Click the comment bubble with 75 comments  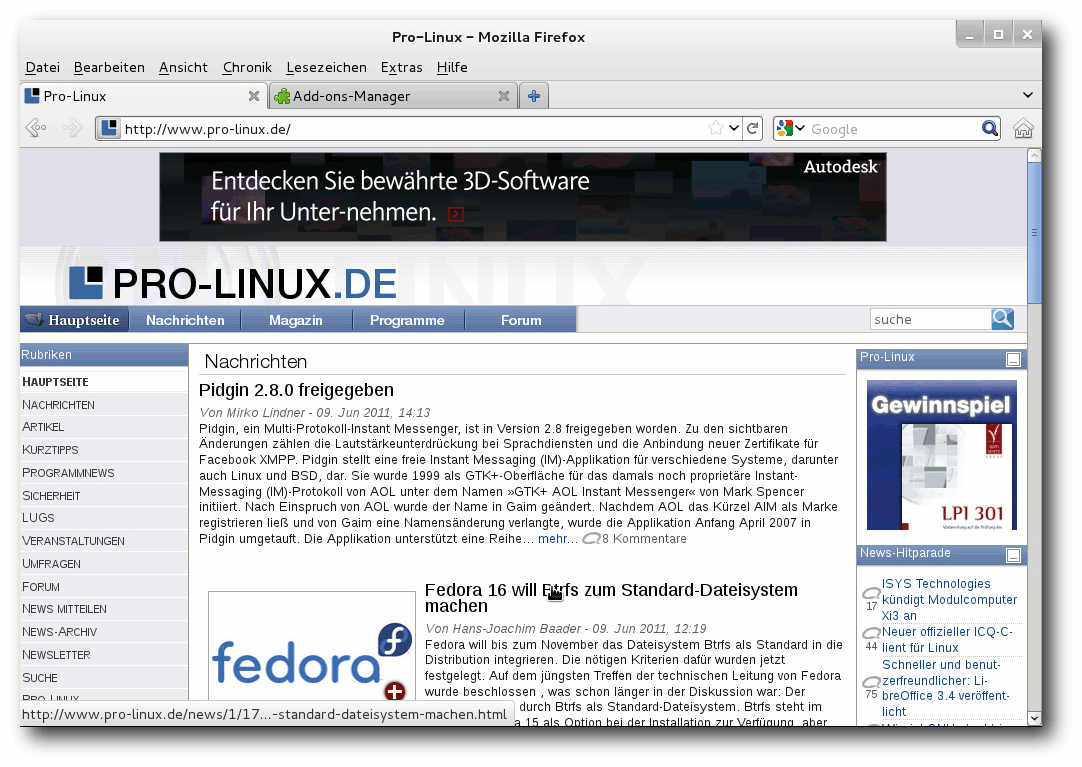(x=872, y=681)
